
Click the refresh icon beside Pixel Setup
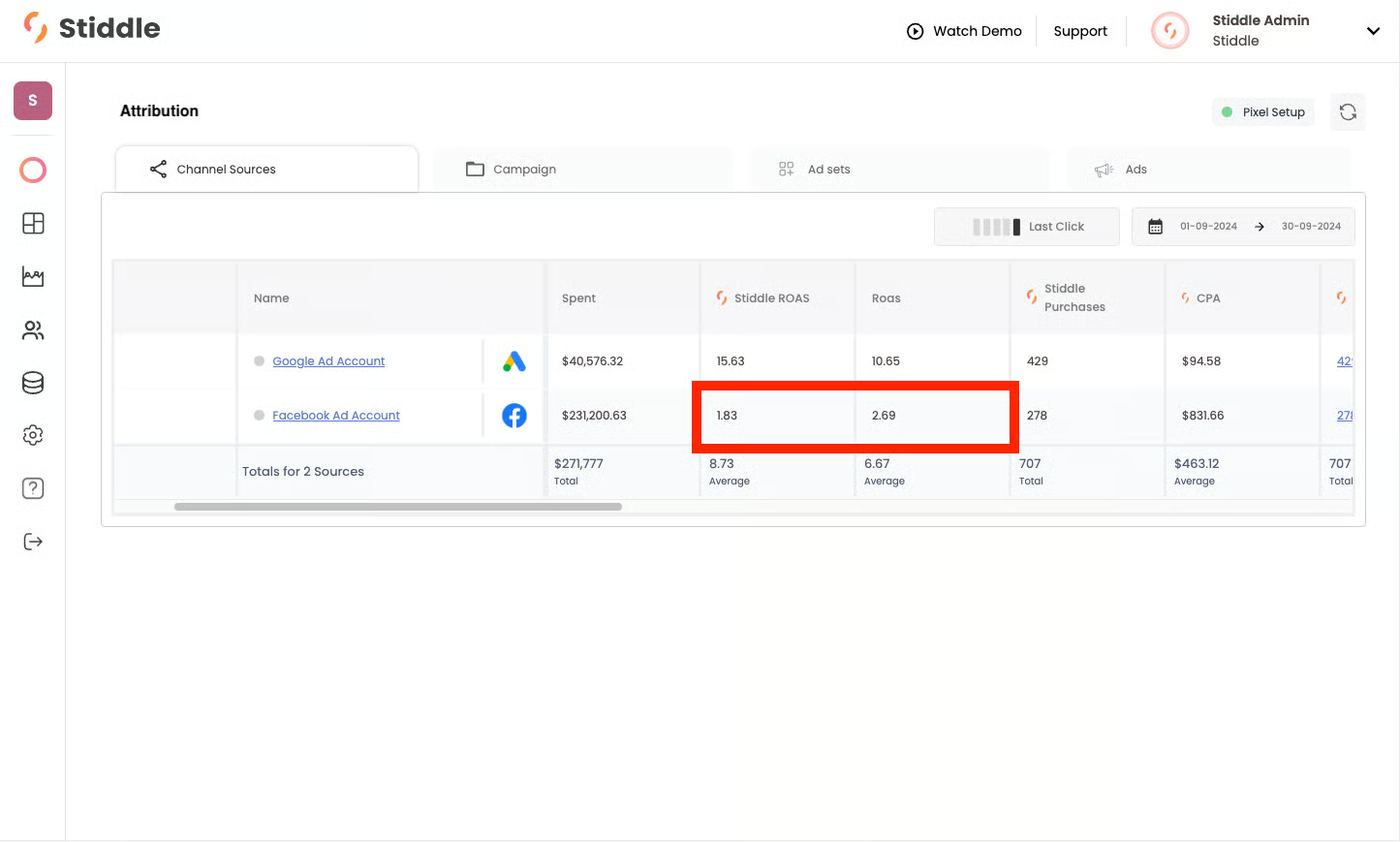pos(1348,112)
